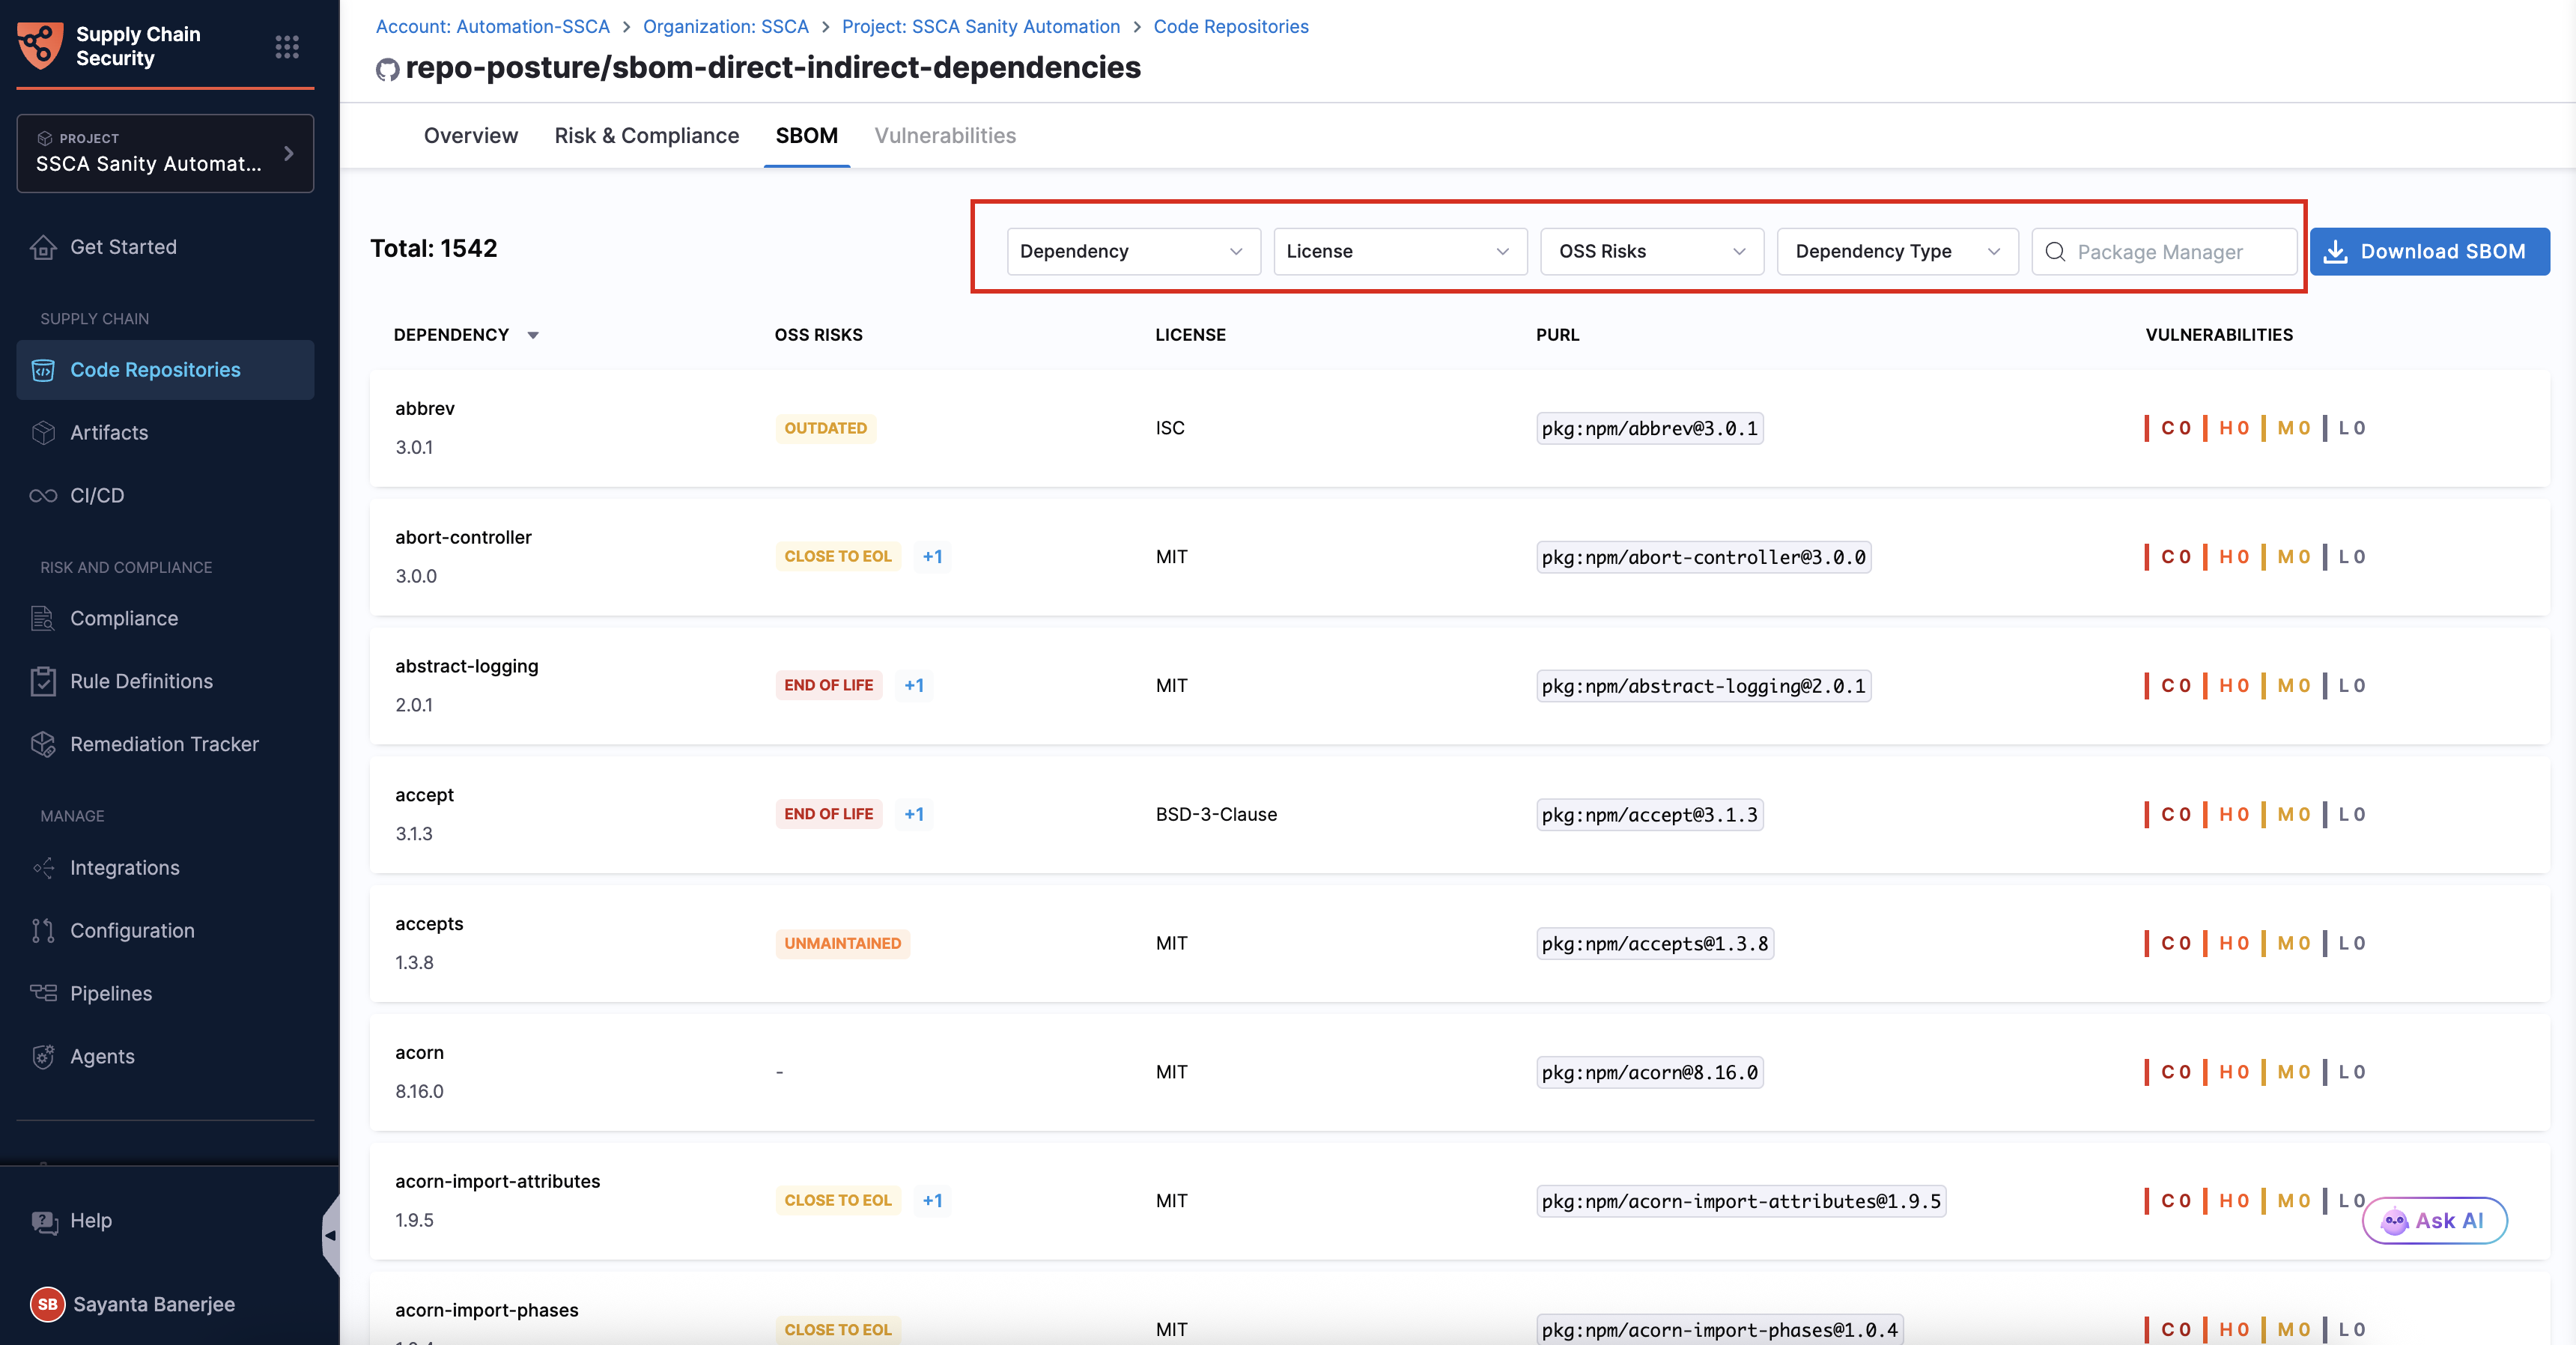The image size is (2576, 1345).
Task: Click the Artifacts cube icon in sidebar
Action: click(43, 432)
